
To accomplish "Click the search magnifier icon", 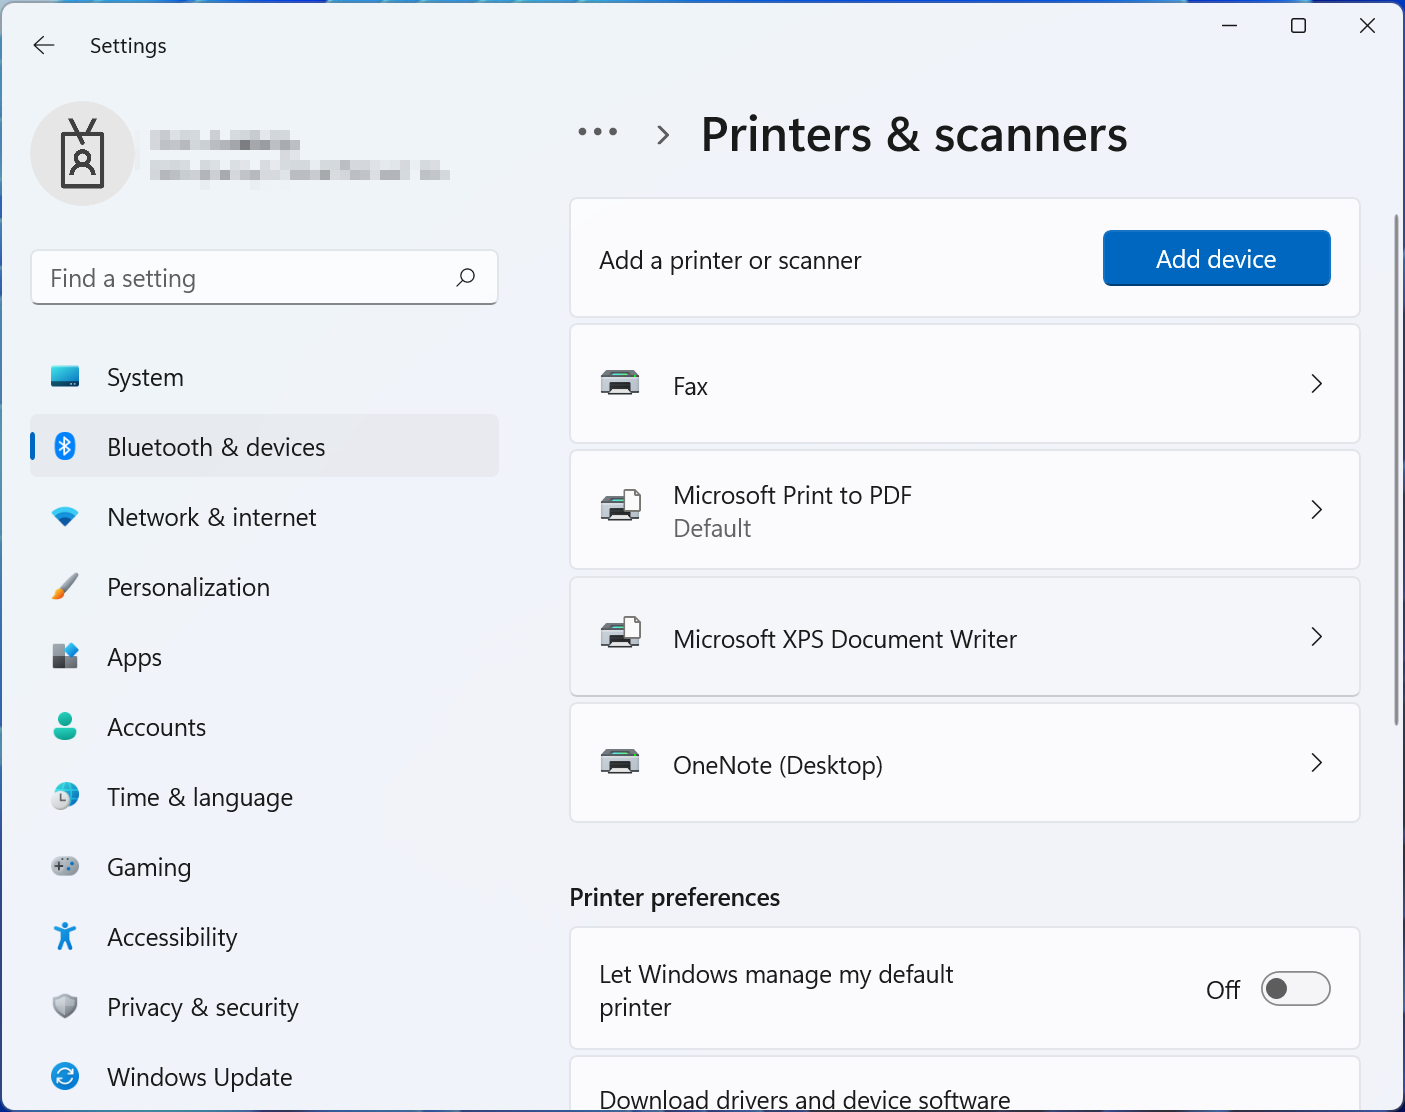I will point(465,277).
